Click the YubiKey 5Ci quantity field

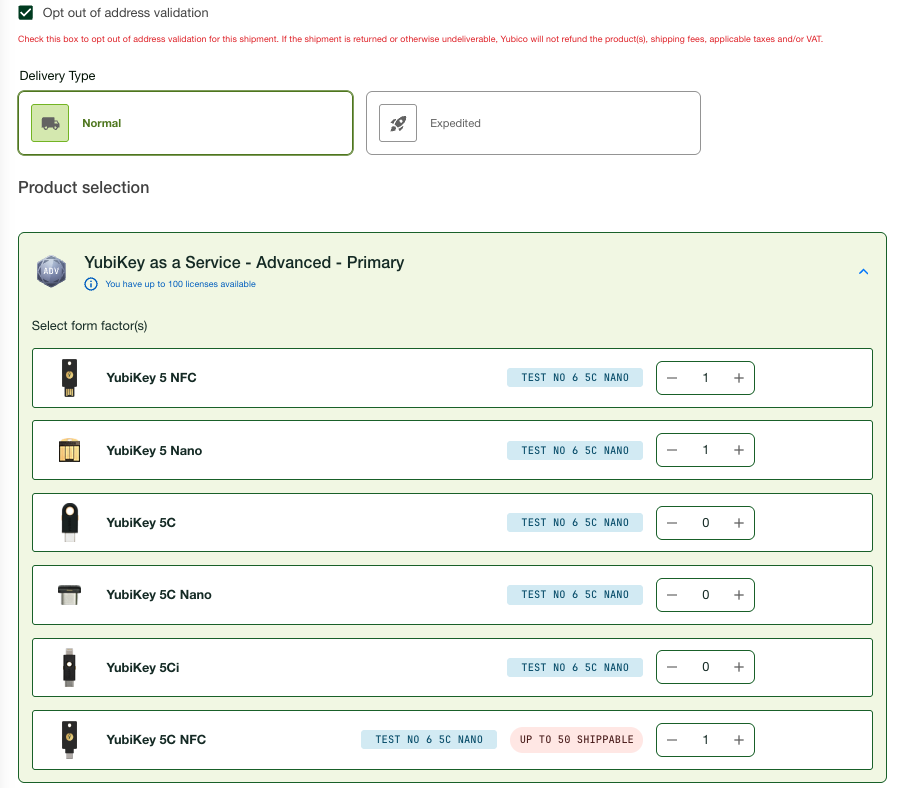point(705,667)
